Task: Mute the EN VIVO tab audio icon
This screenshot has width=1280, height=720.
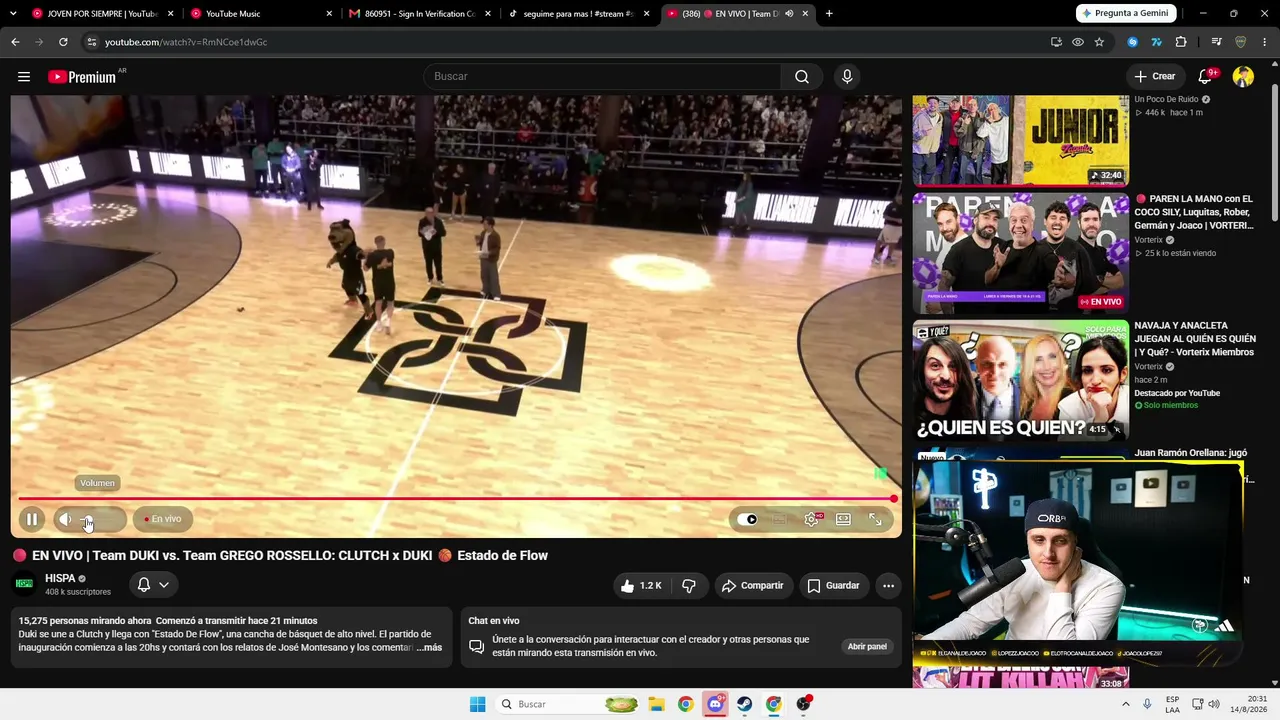Action: point(789,14)
